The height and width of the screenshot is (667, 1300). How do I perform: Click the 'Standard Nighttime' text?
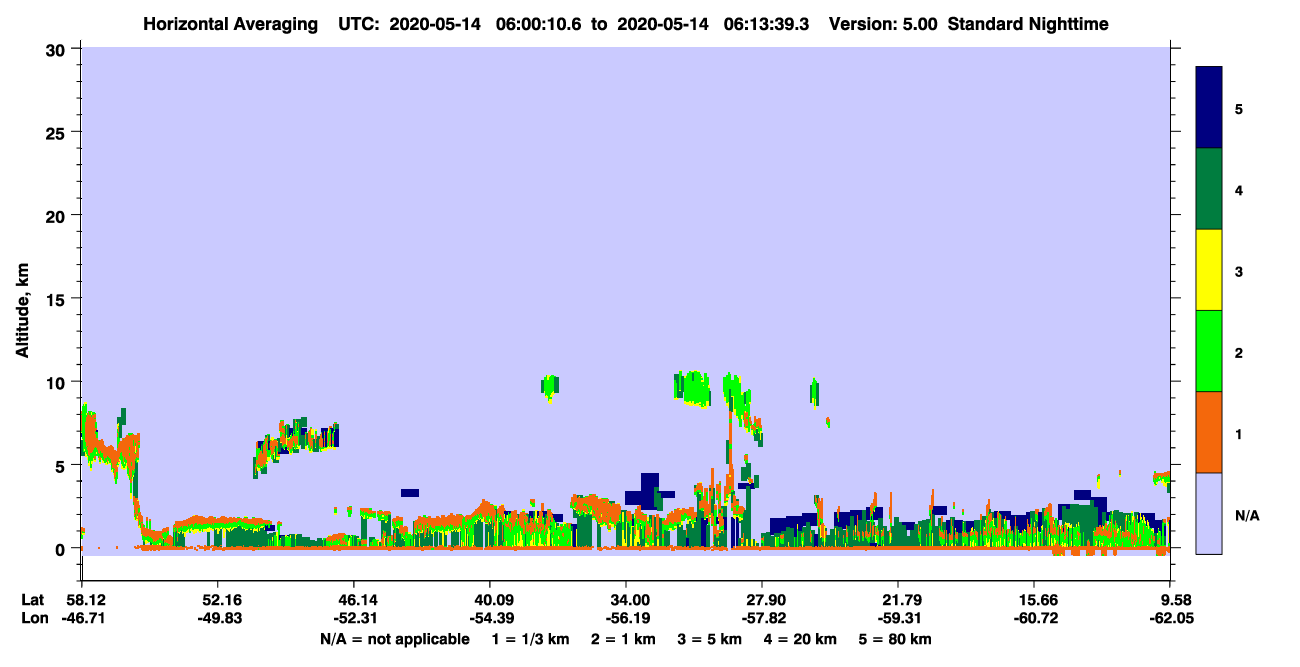tap(1028, 24)
